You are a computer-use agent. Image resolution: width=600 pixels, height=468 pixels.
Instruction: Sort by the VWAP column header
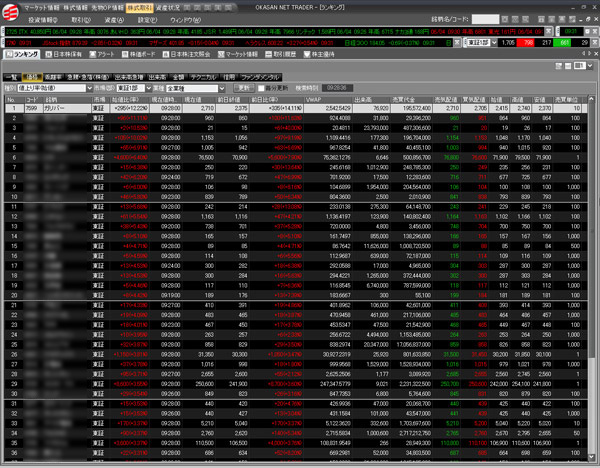(x=328, y=99)
